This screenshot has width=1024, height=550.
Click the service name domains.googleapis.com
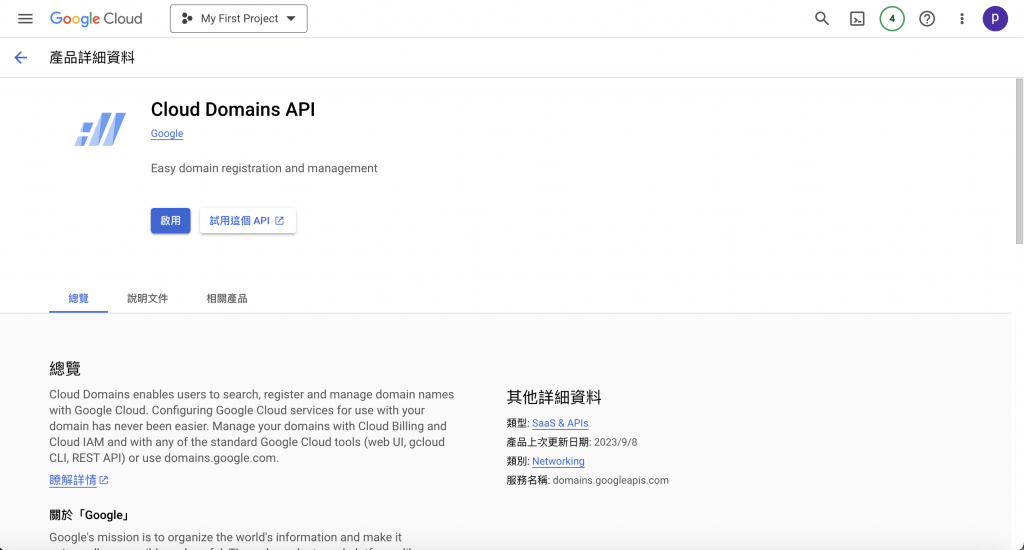pyautogui.click(x=610, y=480)
